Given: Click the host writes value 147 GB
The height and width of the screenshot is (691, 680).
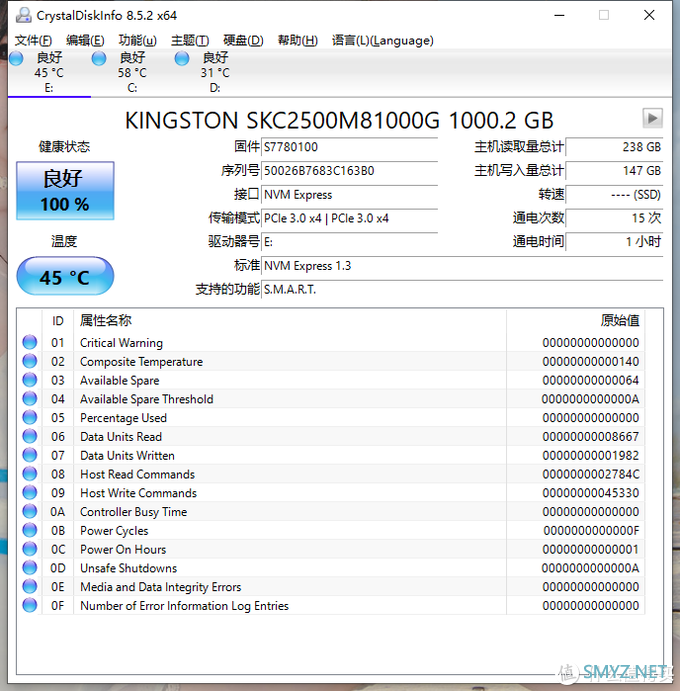Looking at the screenshot, I should pyautogui.click(x=614, y=171).
